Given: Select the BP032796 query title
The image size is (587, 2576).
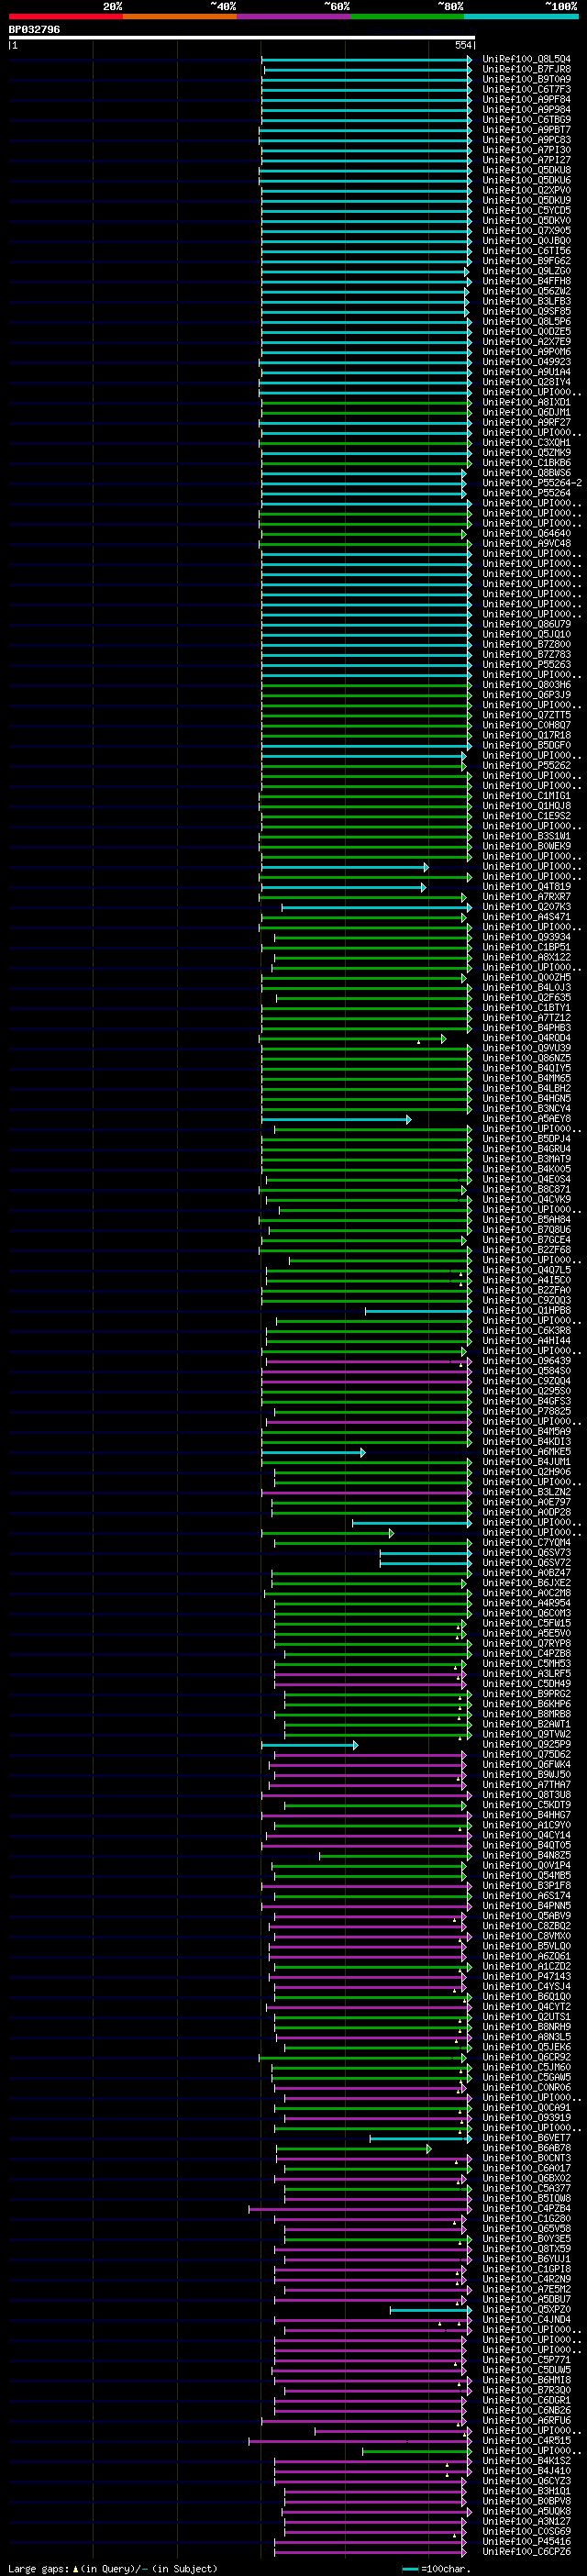Looking at the screenshot, I should pos(34,30).
